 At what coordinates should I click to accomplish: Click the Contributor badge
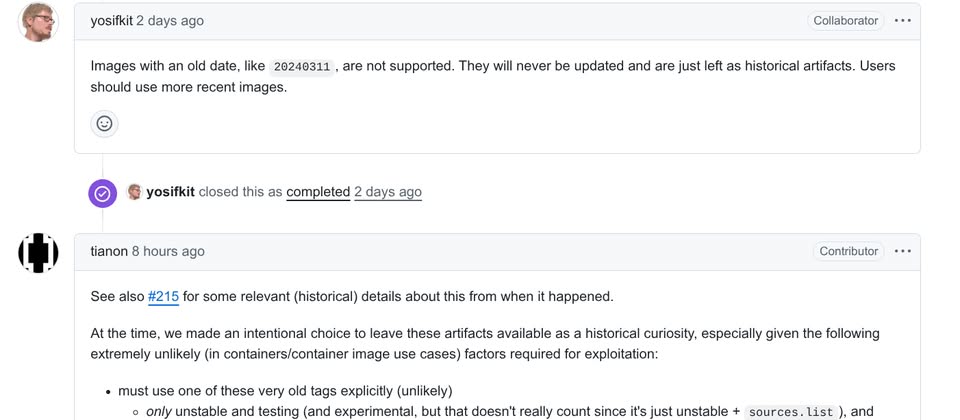[x=849, y=251]
